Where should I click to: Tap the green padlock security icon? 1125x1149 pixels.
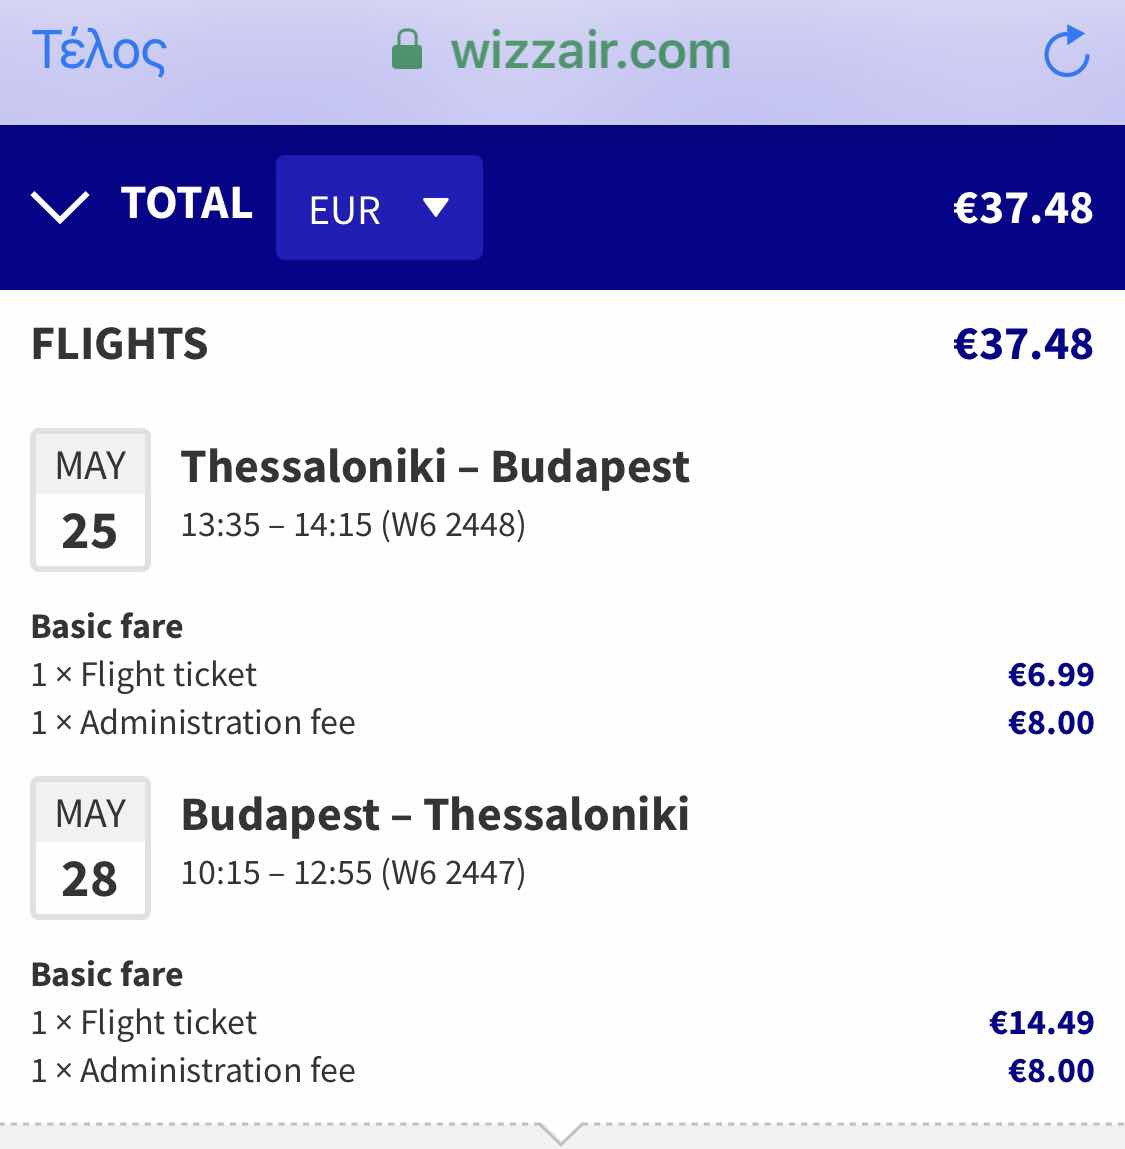click(x=407, y=50)
